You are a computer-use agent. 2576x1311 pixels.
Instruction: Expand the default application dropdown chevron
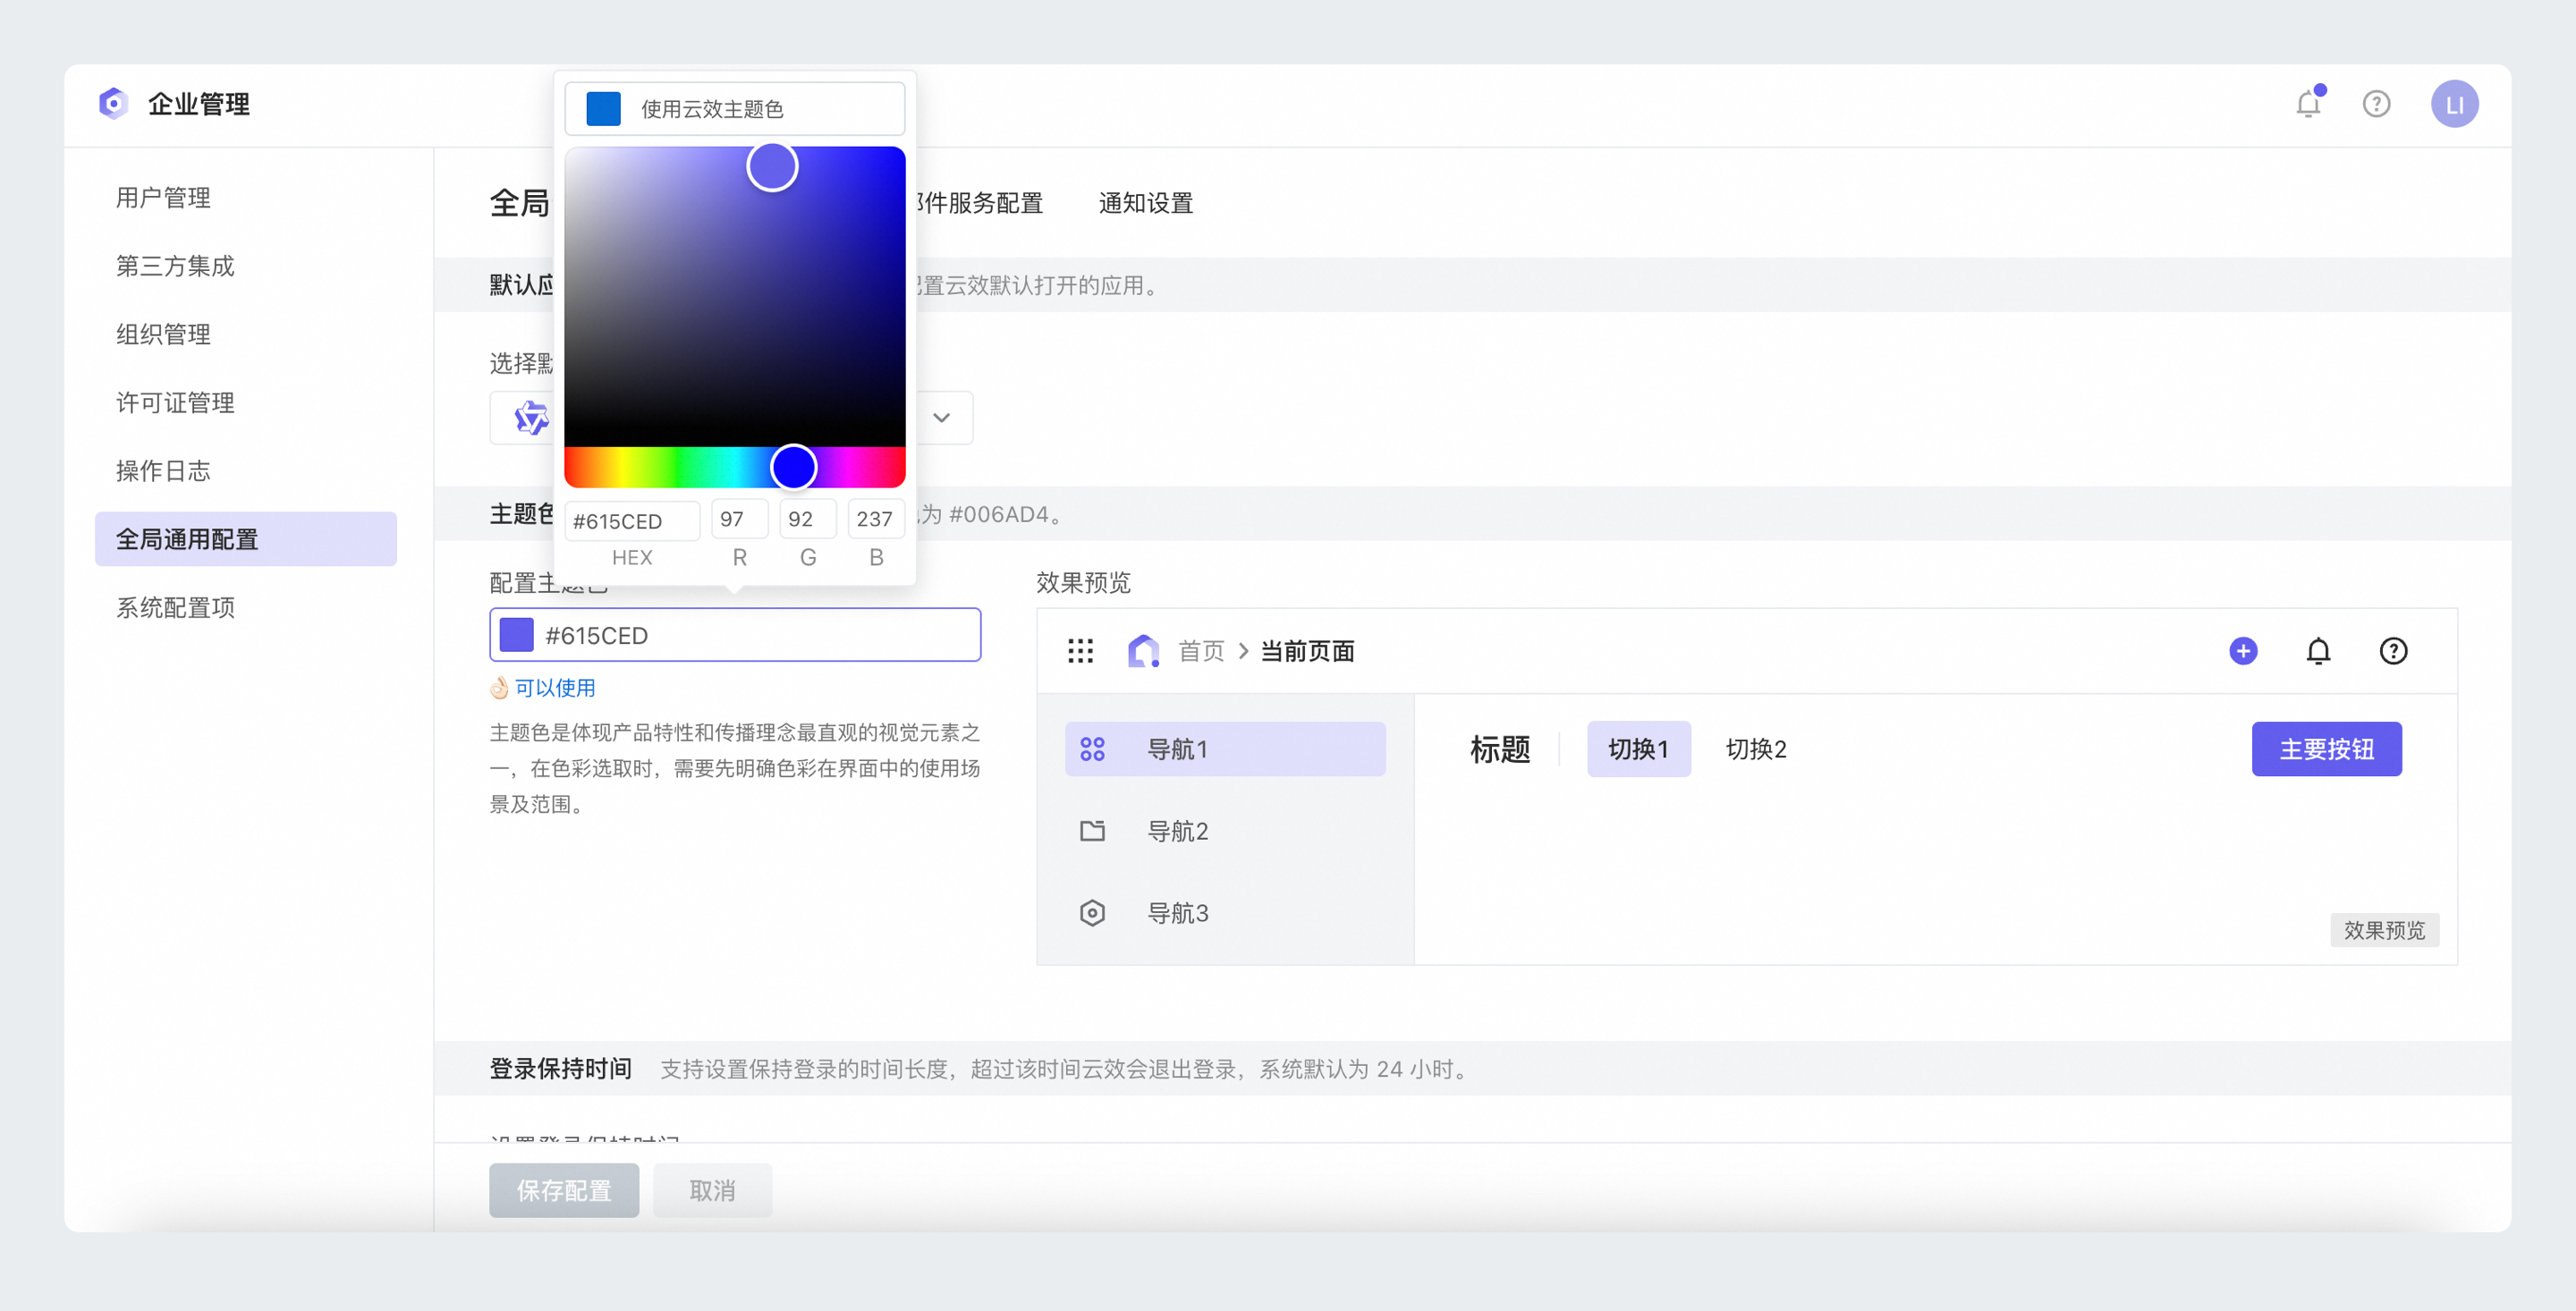click(x=941, y=418)
